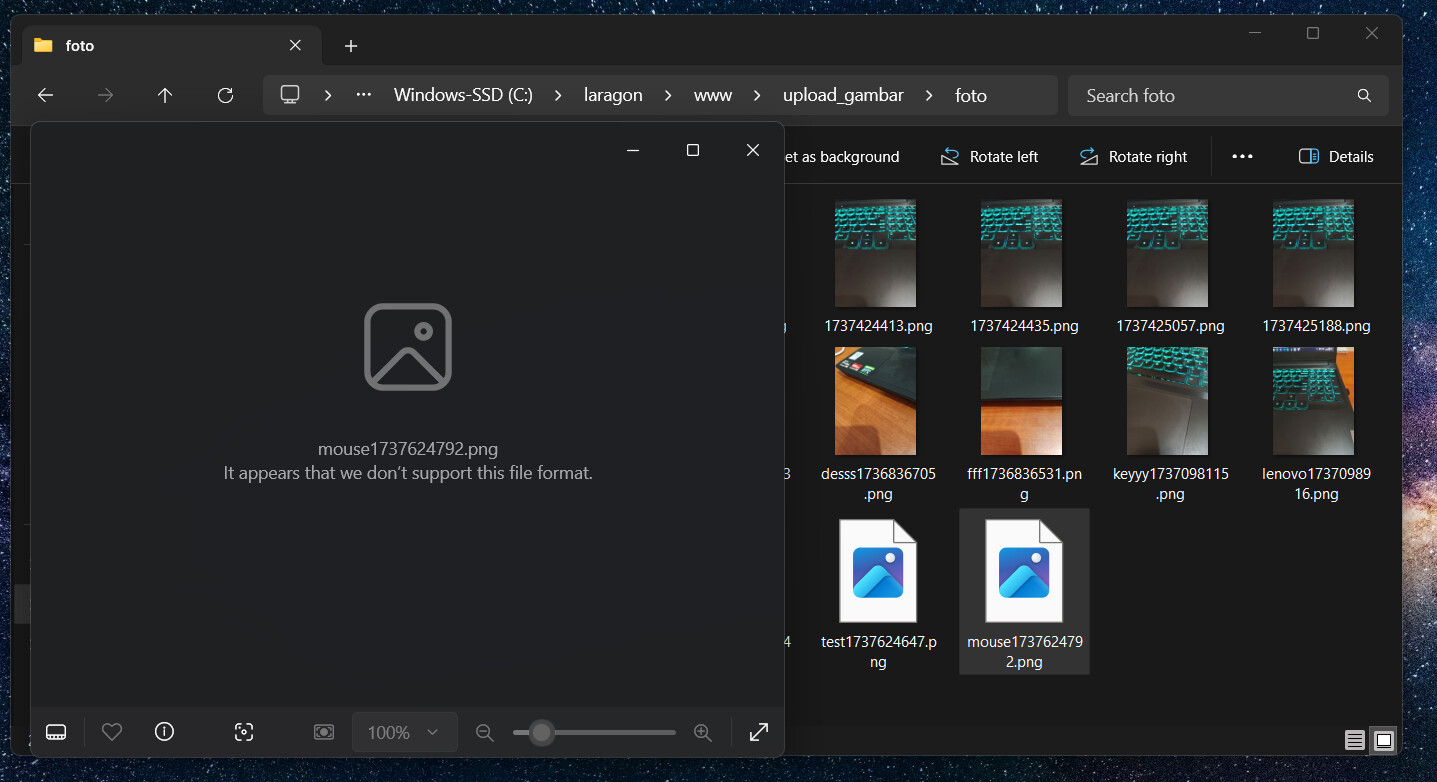Select upload_gambar in the address breadcrumb
The image size is (1437, 782).
pyautogui.click(x=843, y=96)
